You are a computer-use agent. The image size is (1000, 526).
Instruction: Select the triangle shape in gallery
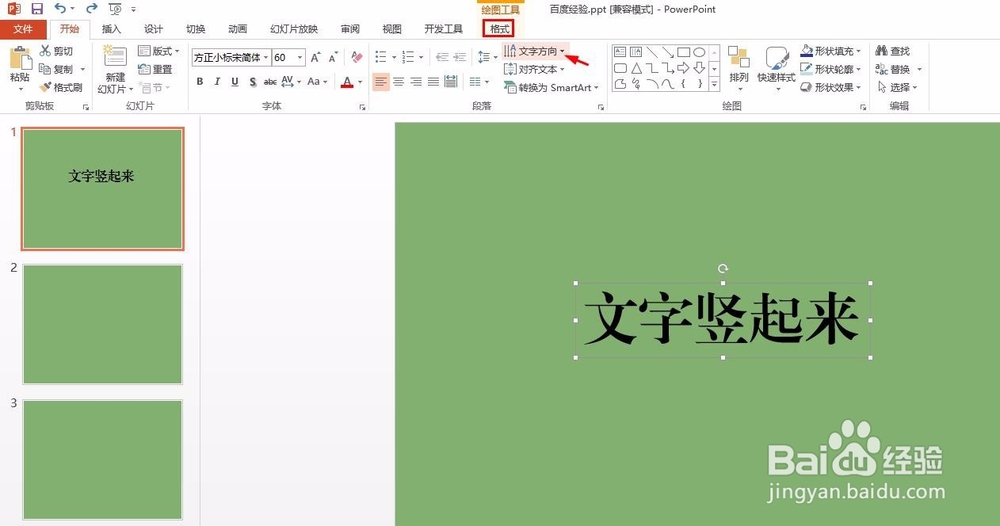pyautogui.click(x=636, y=68)
